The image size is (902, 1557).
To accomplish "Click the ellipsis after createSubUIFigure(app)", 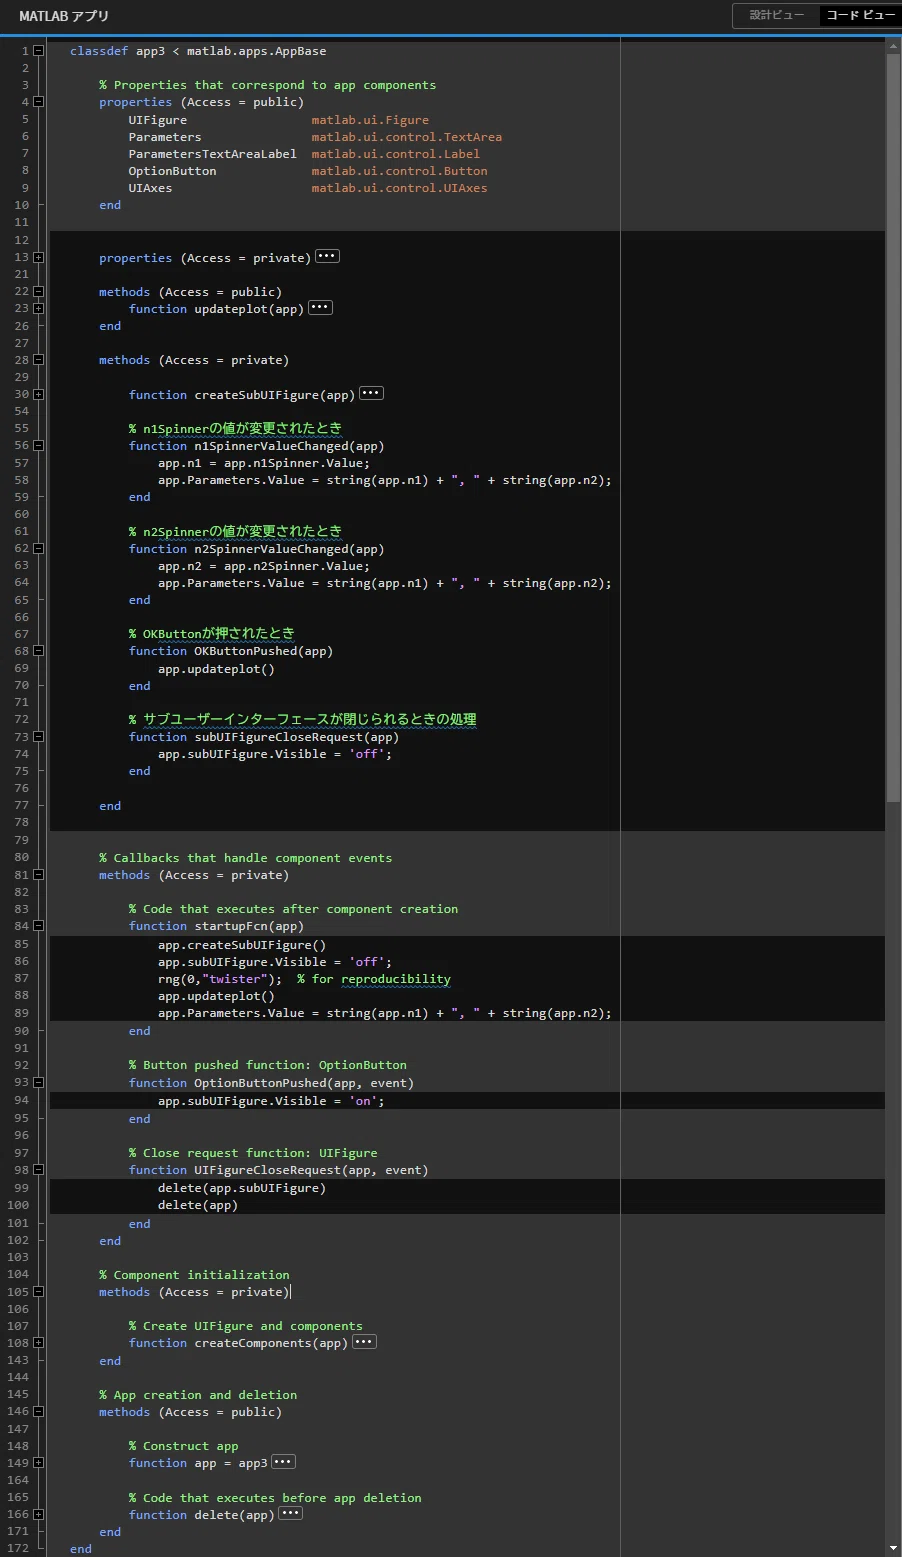I will coord(371,393).
